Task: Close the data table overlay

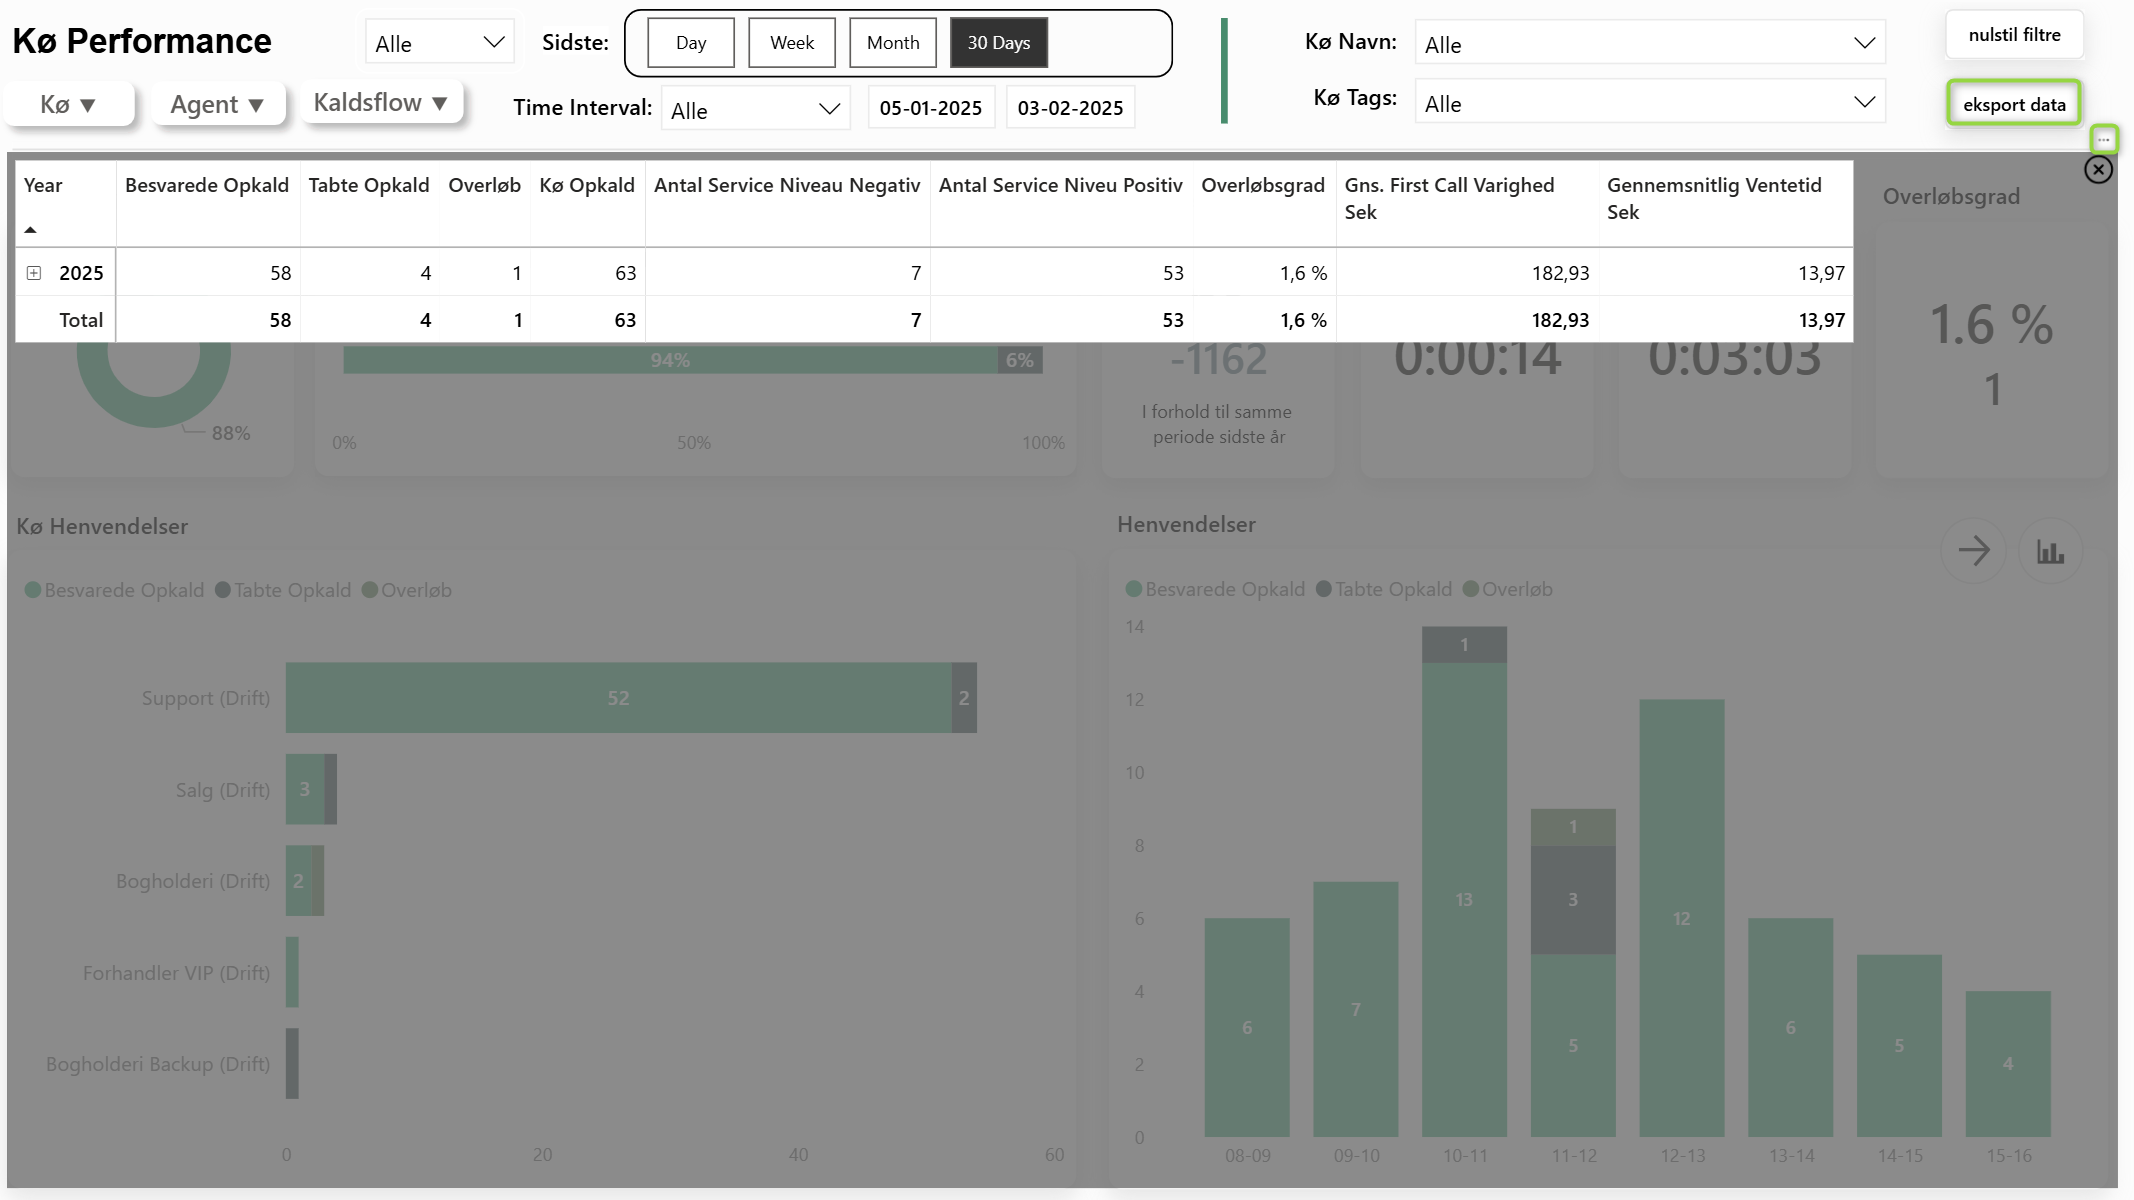Action: pos(2098,170)
